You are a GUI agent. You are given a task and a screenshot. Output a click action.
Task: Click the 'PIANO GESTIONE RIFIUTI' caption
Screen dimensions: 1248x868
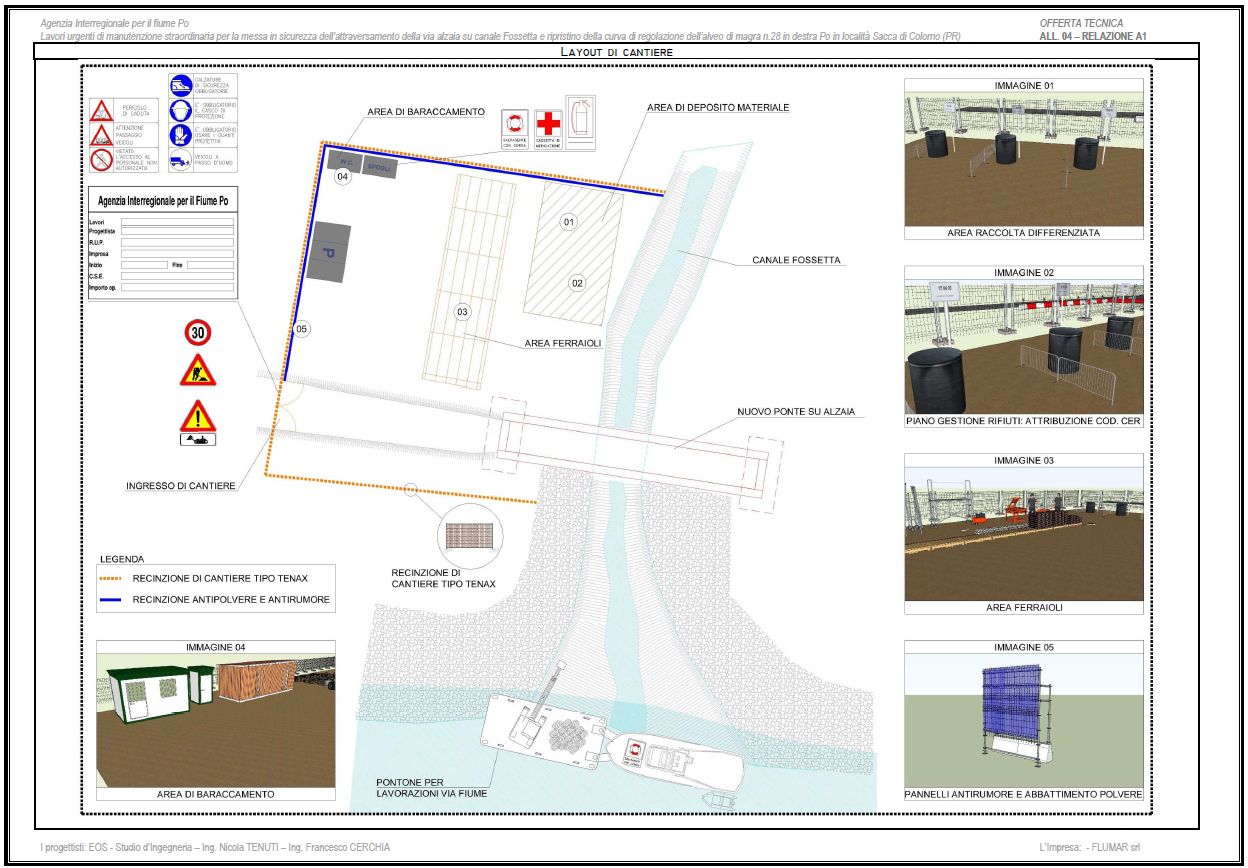pos(1024,421)
